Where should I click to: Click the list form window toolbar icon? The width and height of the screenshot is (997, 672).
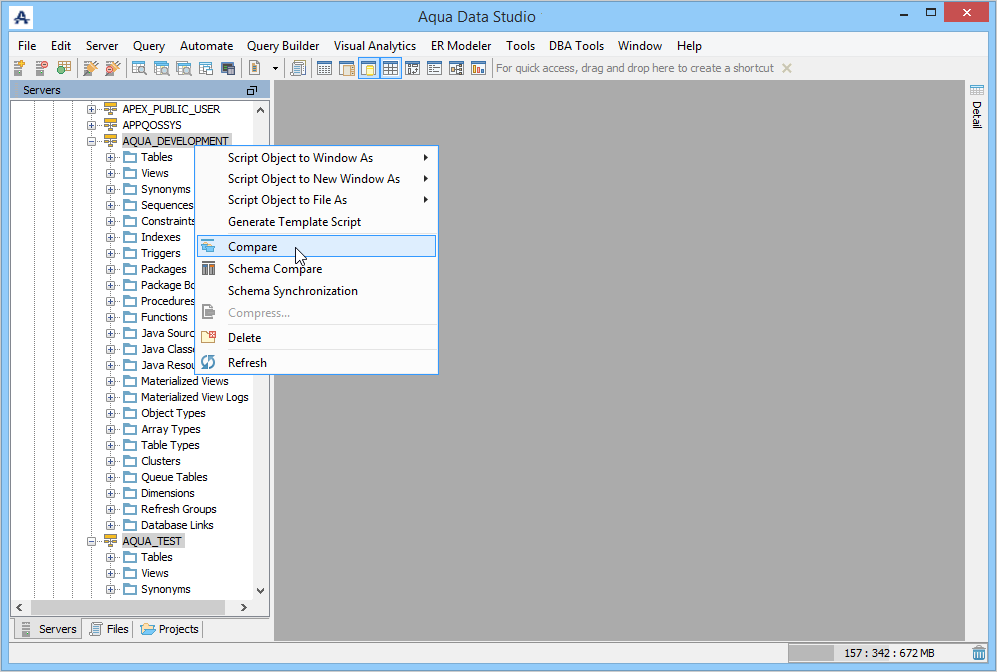(434, 68)
